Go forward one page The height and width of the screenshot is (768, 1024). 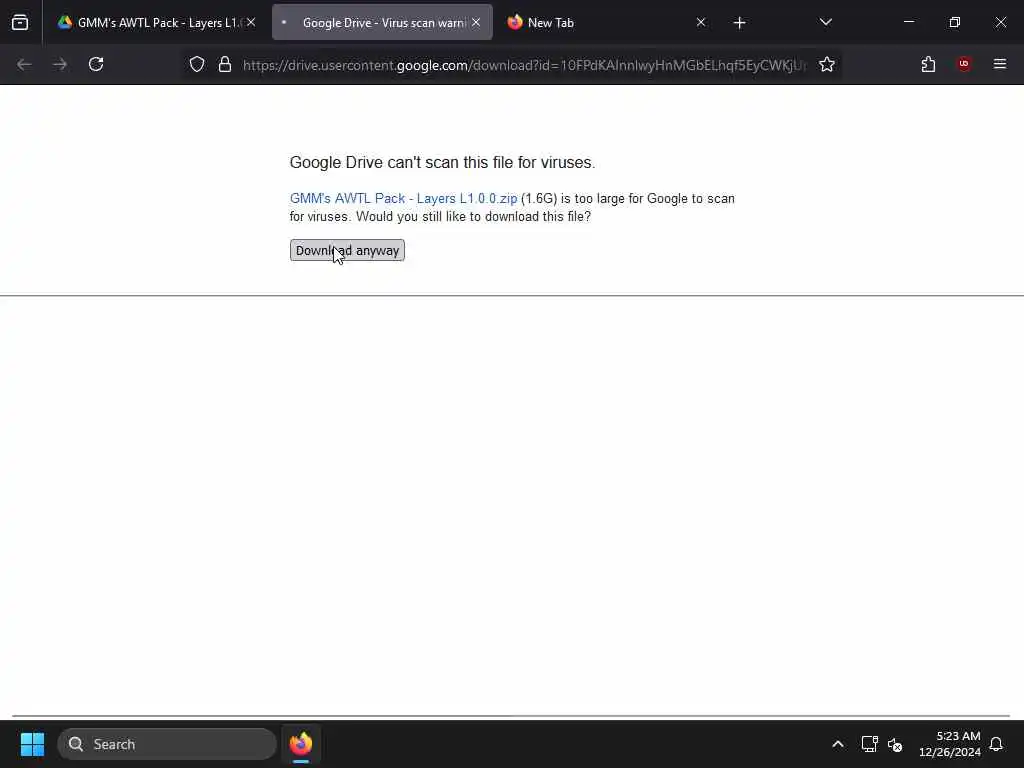point(60,64)
